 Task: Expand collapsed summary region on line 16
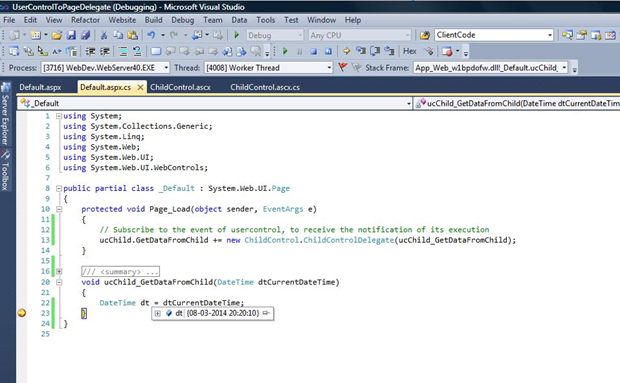click(x=59, y=272)
